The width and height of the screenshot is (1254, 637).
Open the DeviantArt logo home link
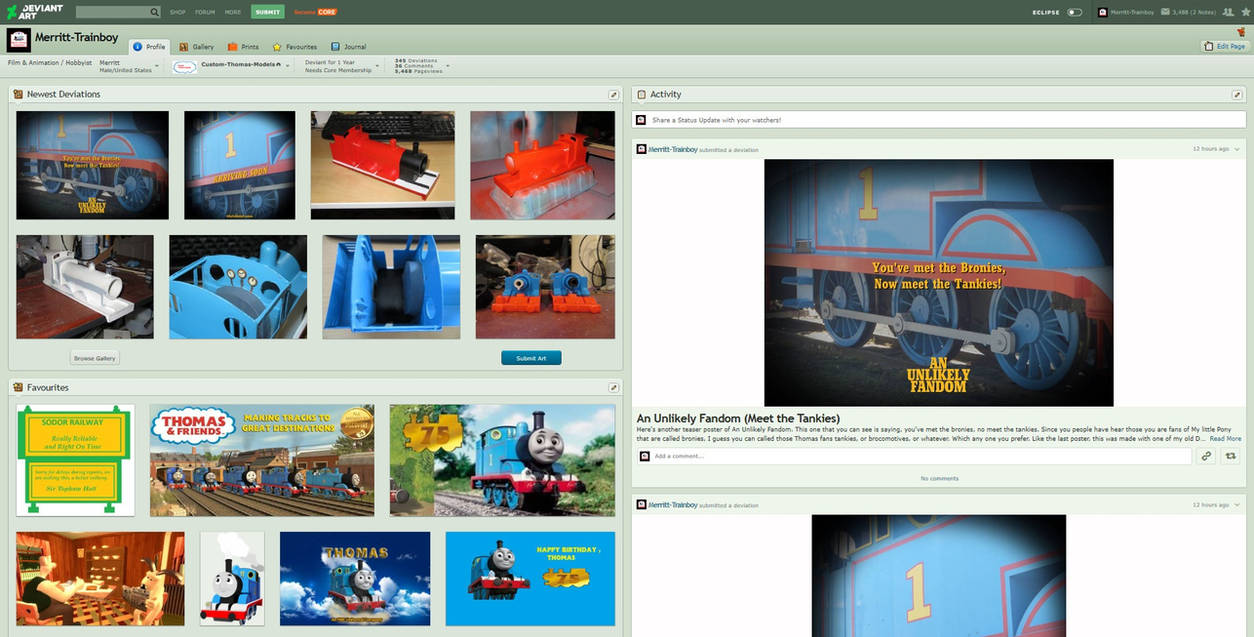[x=35, y=12]
